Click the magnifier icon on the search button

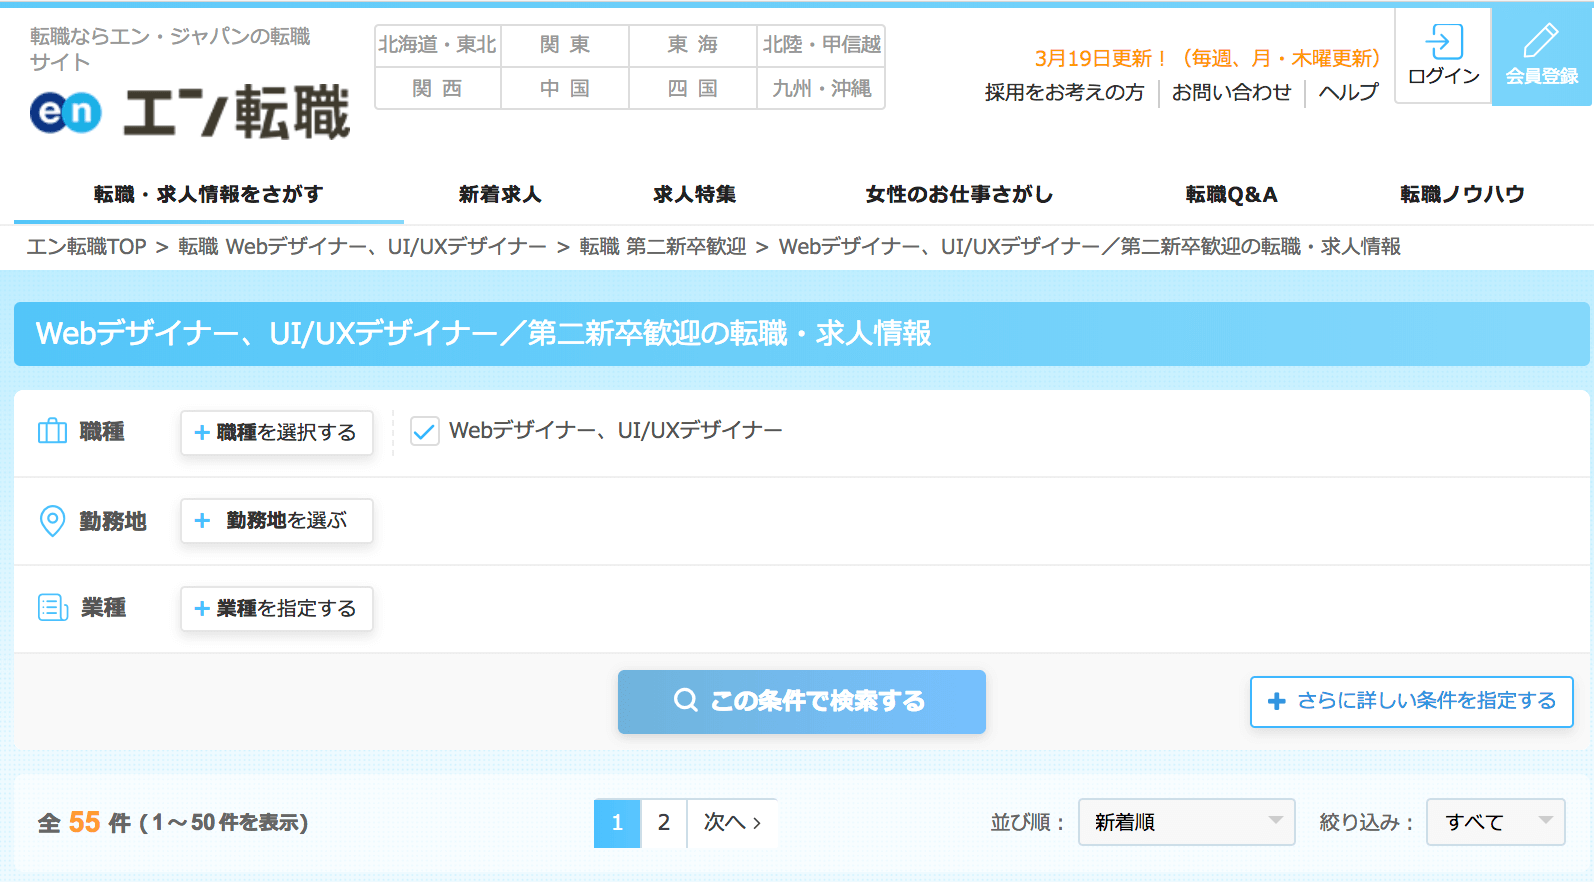click(x=686, y=700)
